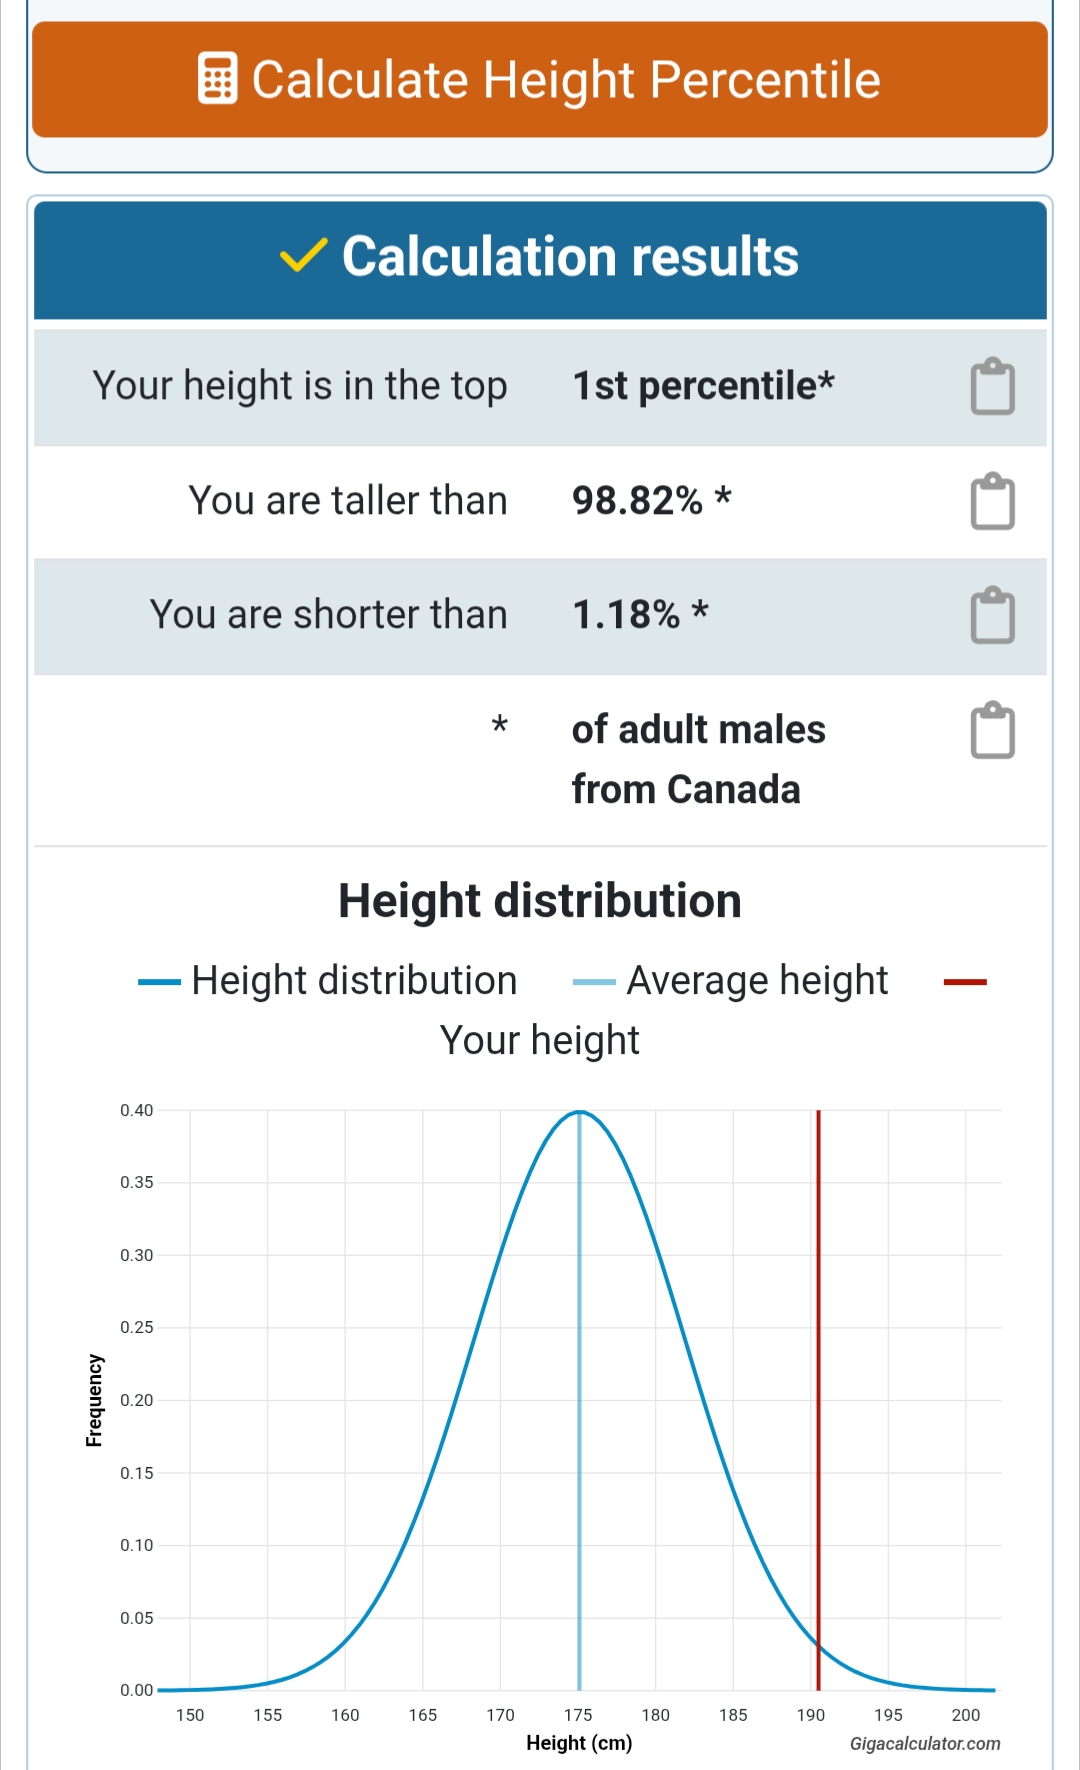Toggle the Your height legend label
The image size is (1080, 1770).
(540, 1041)
